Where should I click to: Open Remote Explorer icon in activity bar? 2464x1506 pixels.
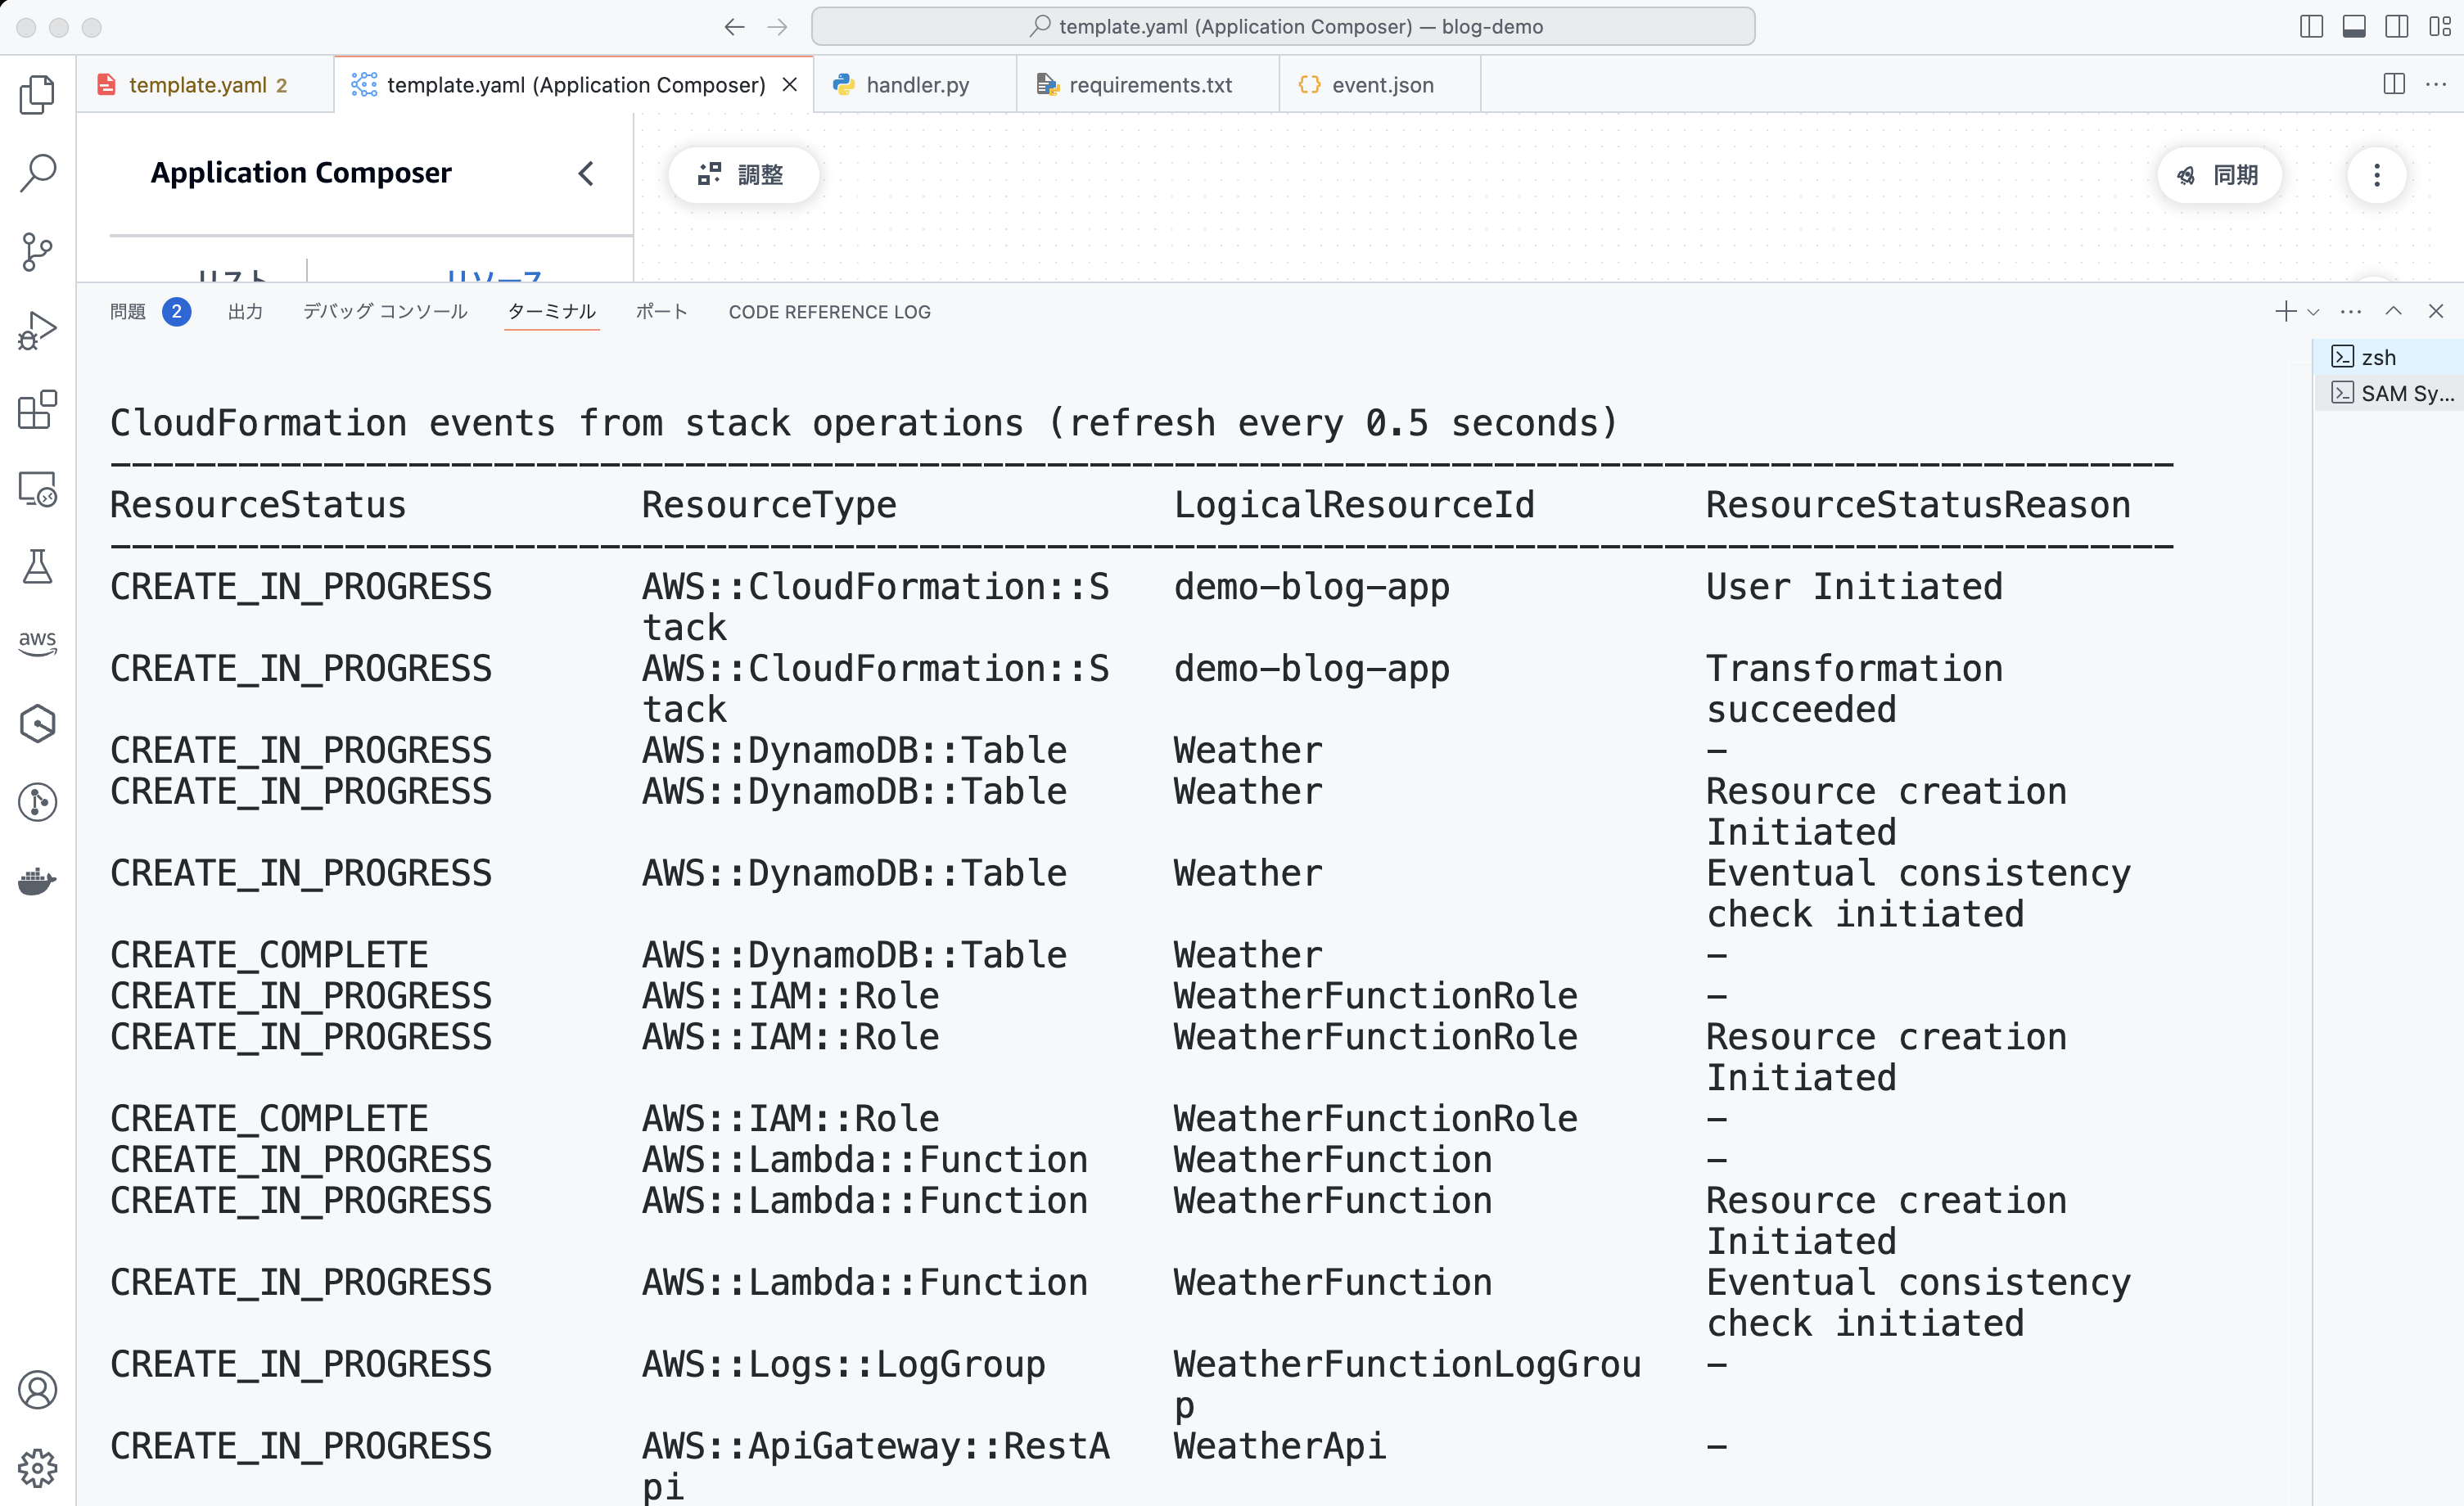coord(37,488)
